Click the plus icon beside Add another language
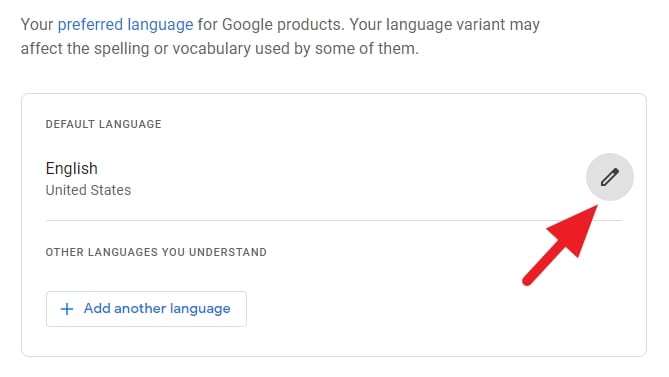Image resolution: width=669 pixels, height=377 pixels. pyautogui.click(x=67, y=309)
